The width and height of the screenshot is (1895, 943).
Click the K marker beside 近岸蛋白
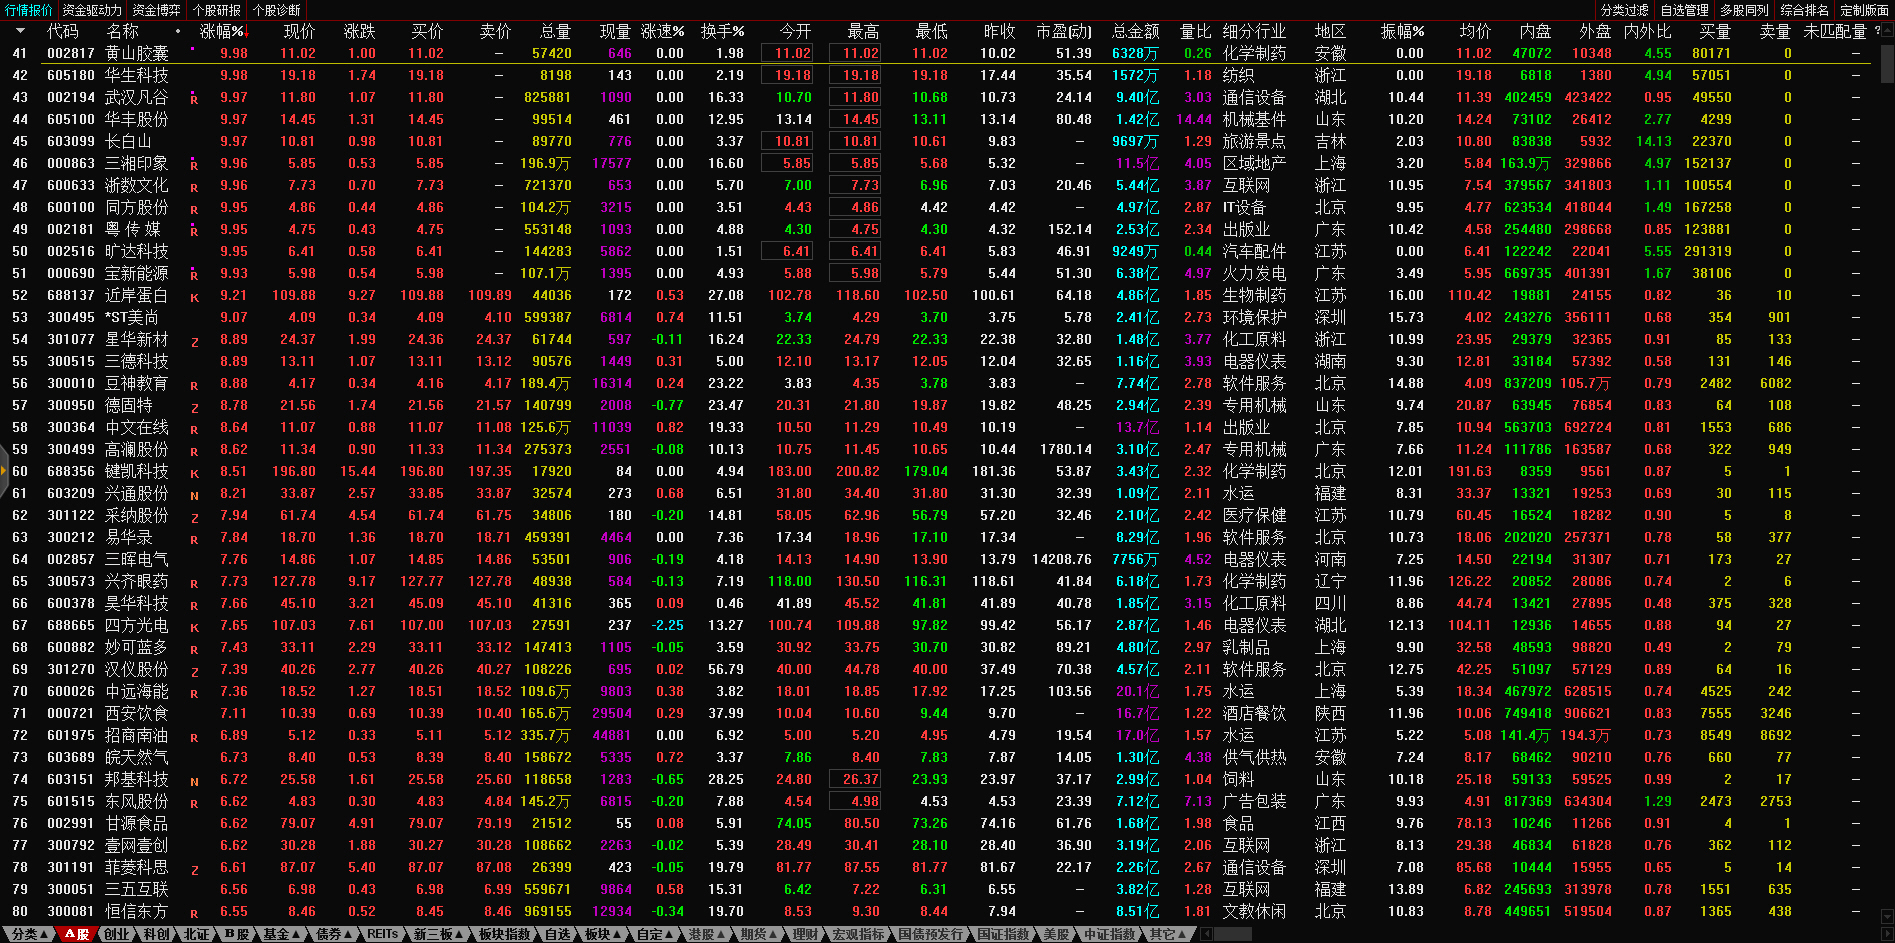194,297
